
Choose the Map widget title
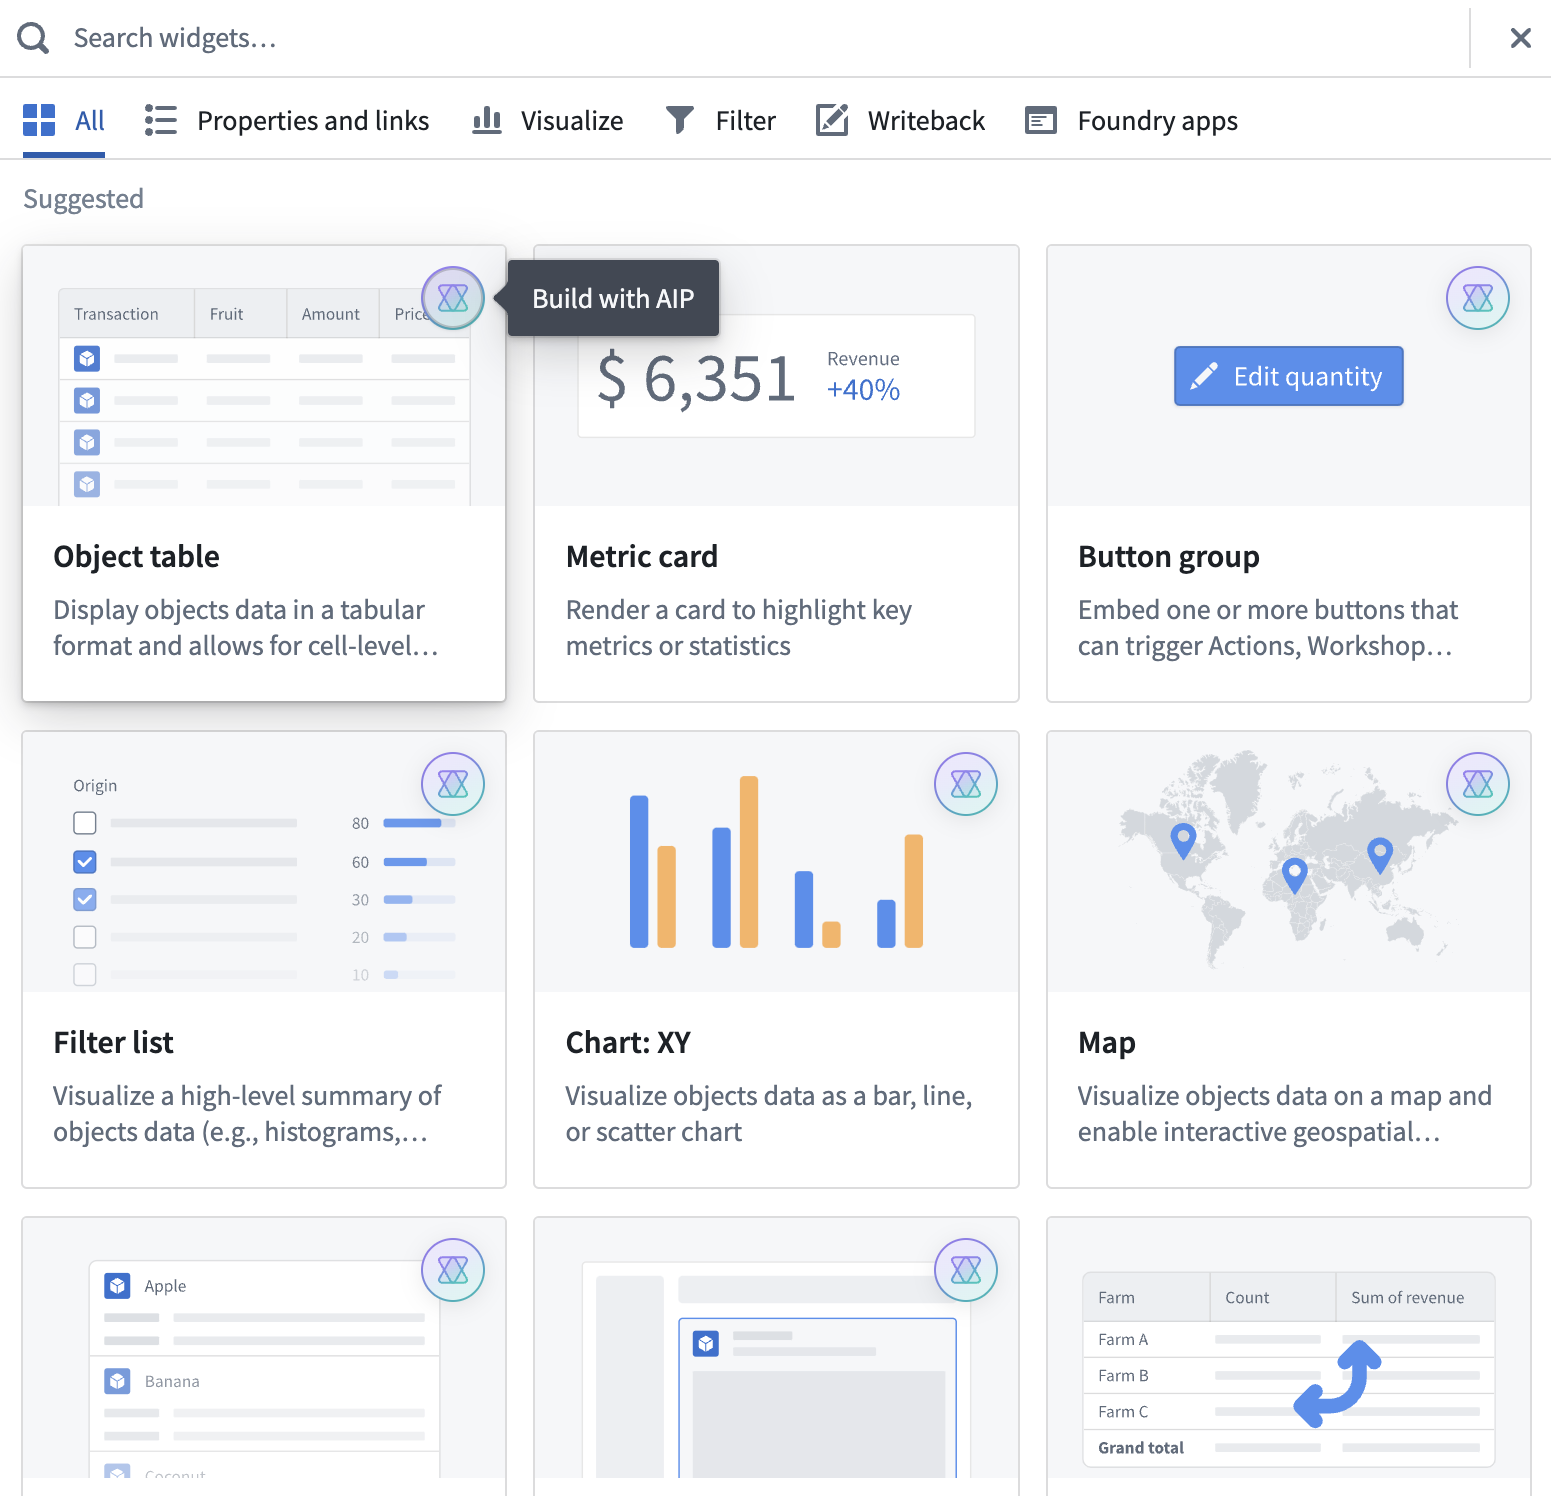pyautogui.click(x=1107, y=1043)
